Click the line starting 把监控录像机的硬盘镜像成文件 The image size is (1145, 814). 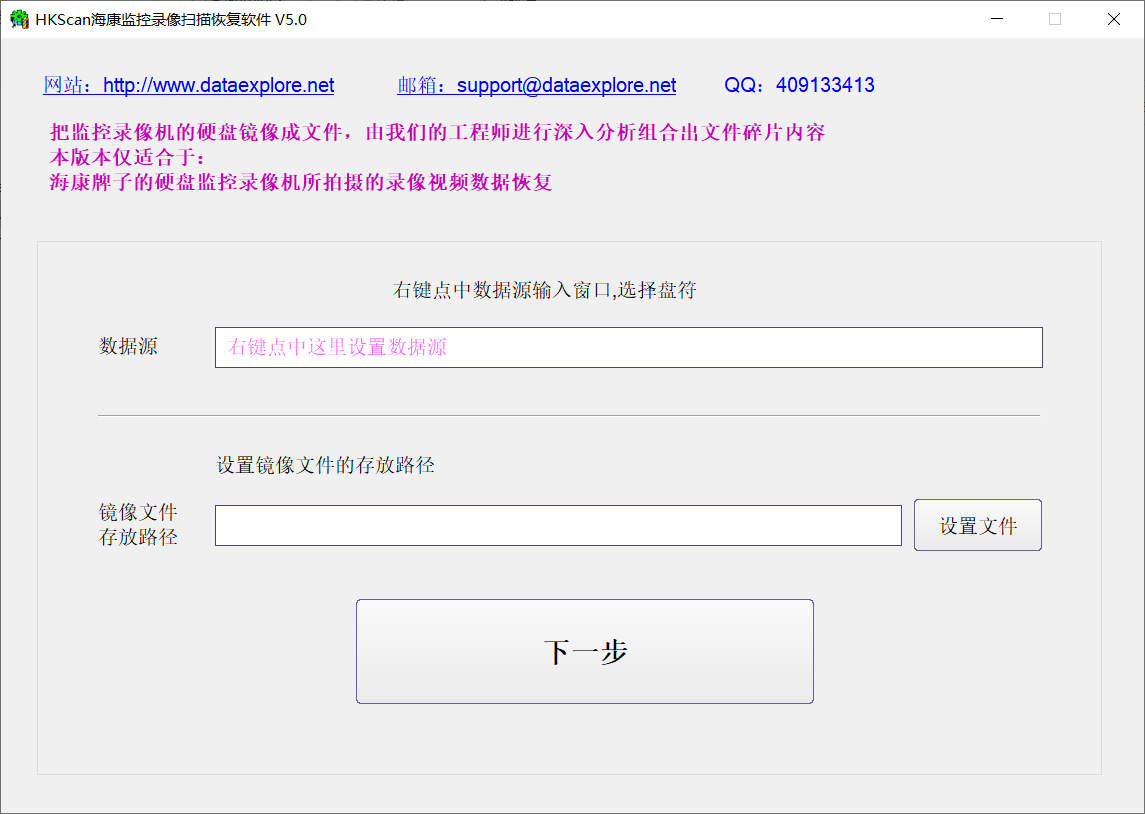click(437, 132)
